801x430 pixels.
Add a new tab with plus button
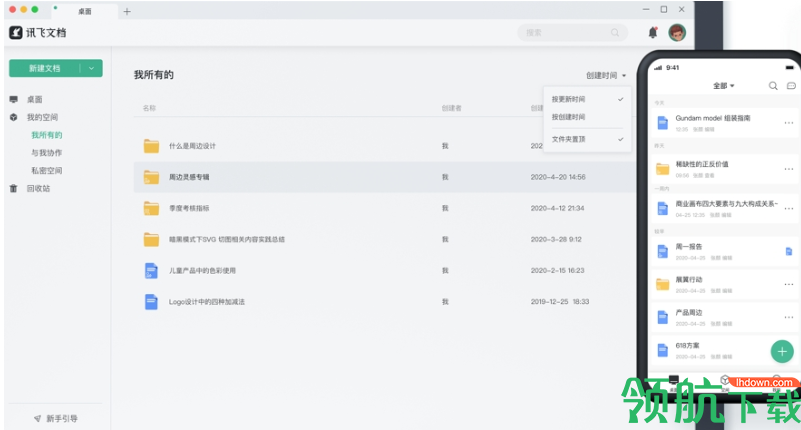pos(127,11)
